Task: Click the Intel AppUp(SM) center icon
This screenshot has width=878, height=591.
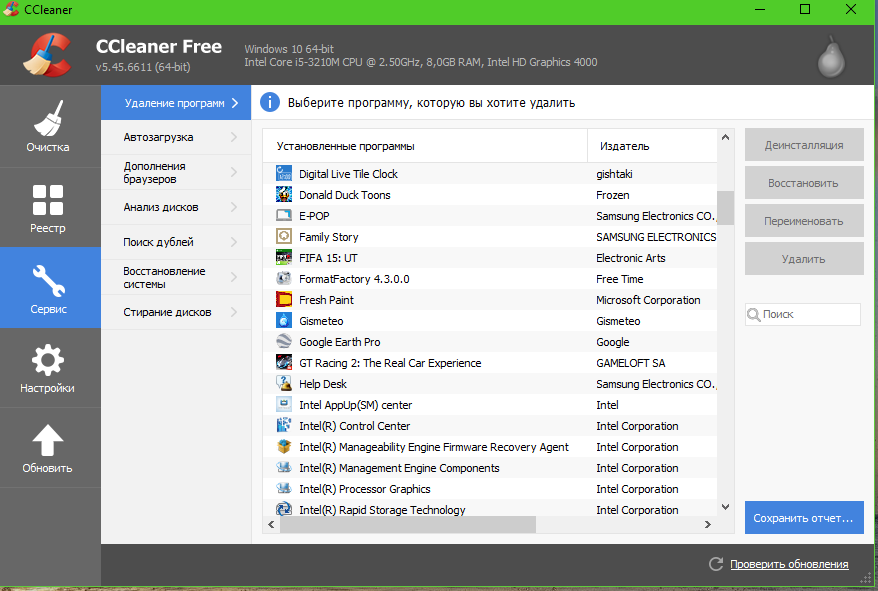Action: [x=284, y=404]
